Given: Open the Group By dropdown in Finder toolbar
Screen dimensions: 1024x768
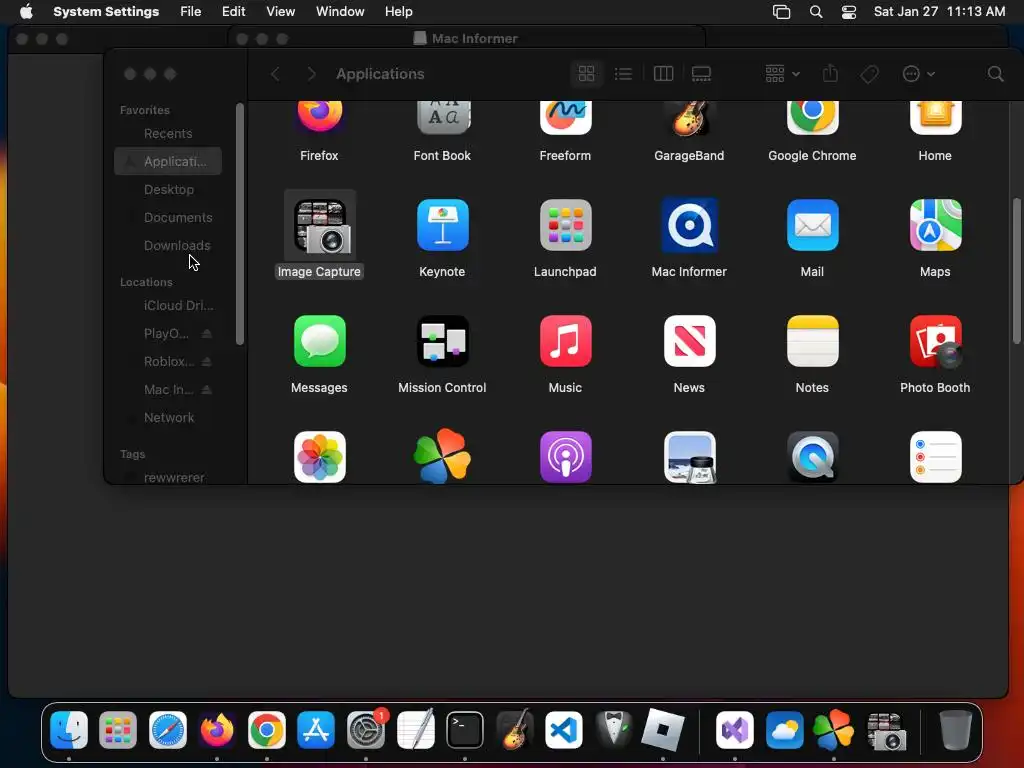Looking at the screenshot, I should 782,74.
